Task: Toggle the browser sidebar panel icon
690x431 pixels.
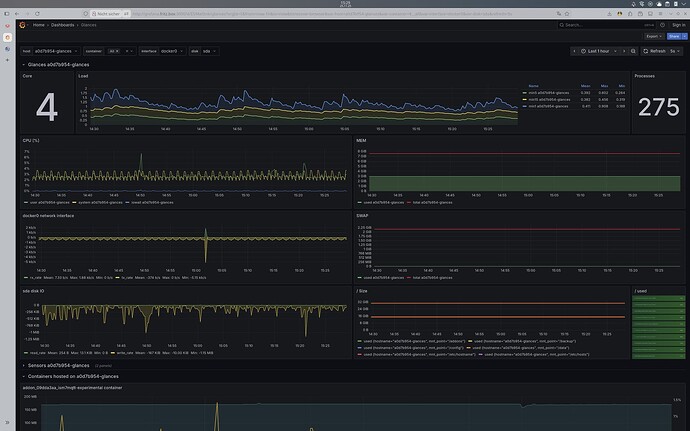Action: coord(6,14)
